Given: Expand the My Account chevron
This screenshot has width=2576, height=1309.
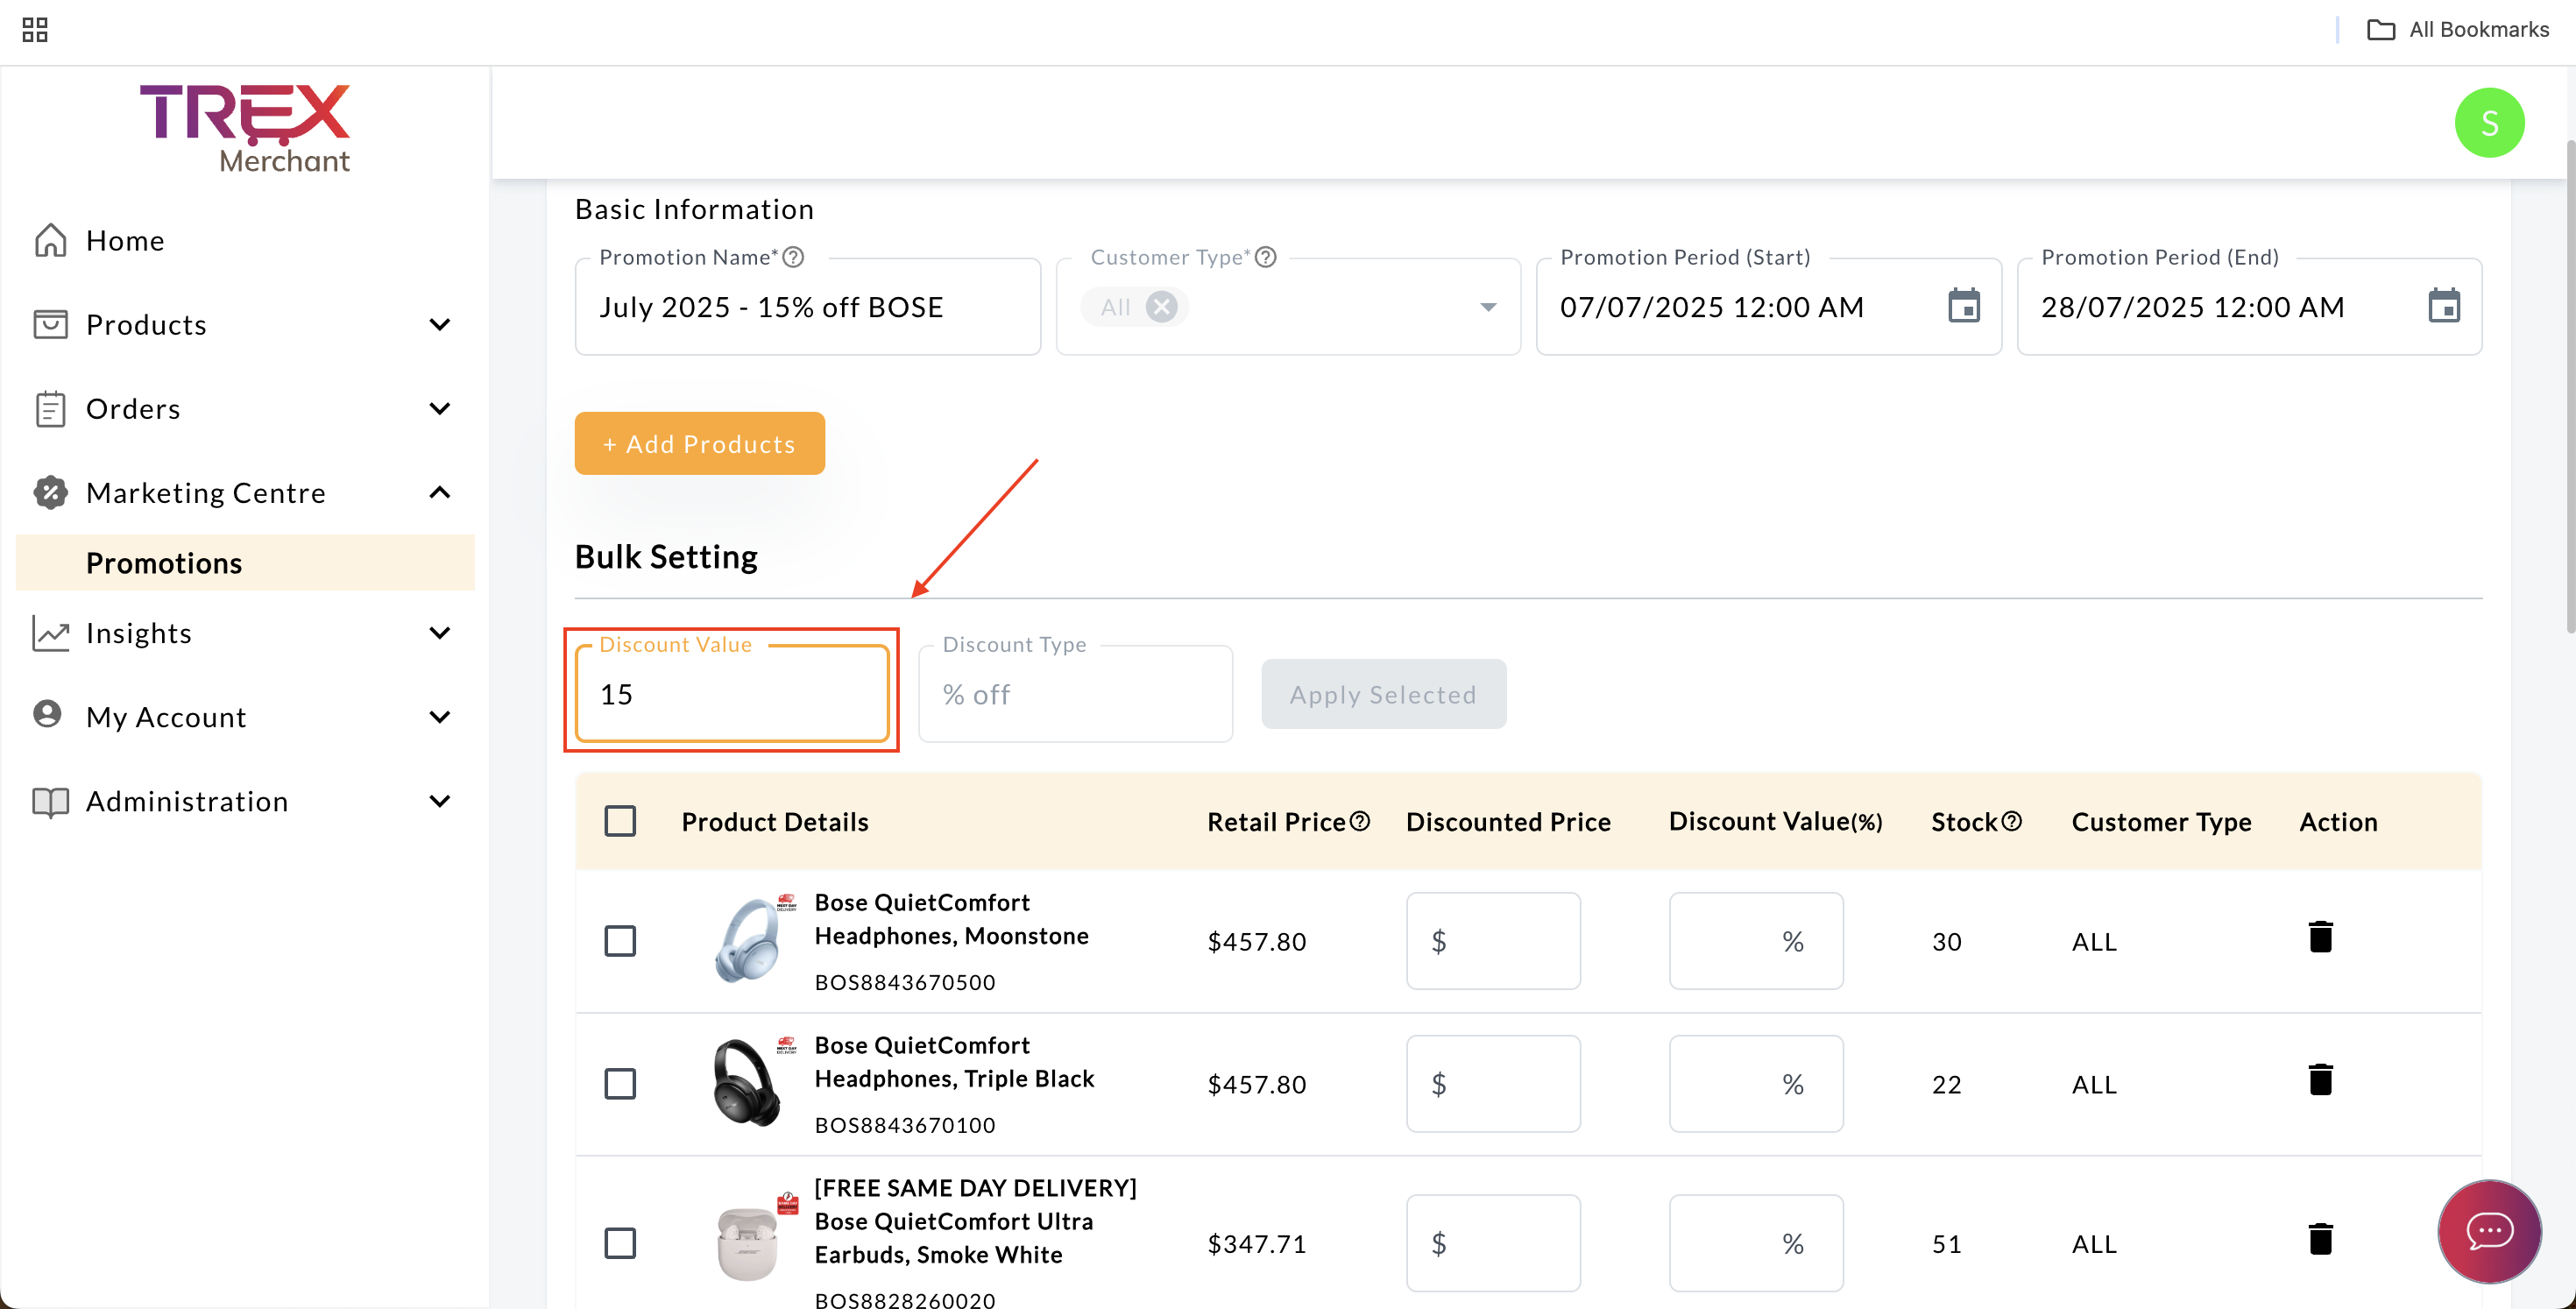Looking at the screenshot, I should [439, 717].
